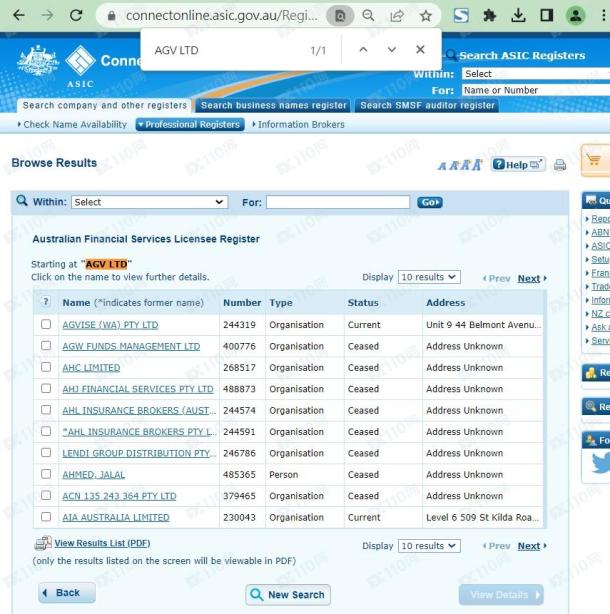Switch to Search SMSF auditor register tab

pos(427,105)
